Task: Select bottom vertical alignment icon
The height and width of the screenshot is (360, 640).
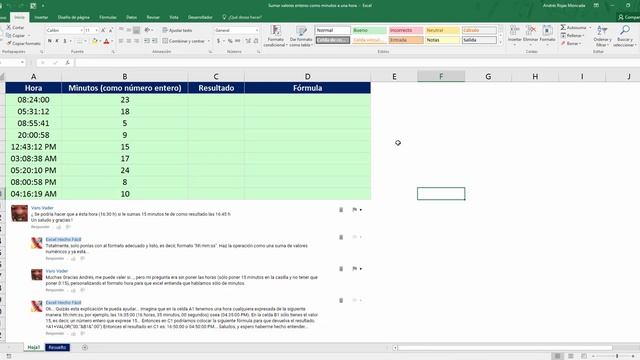Action: coord(137,30)
